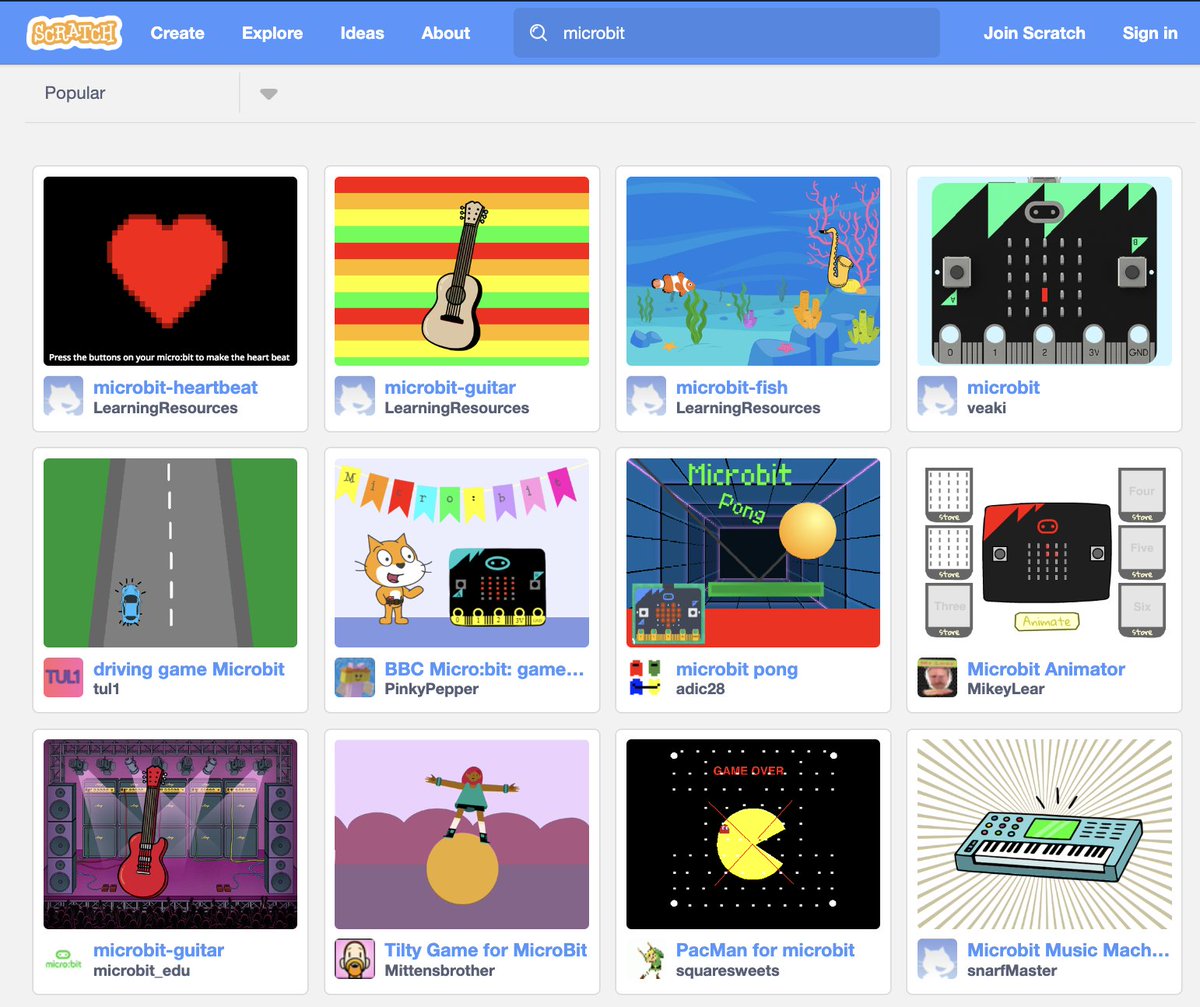Open MikeyLear's avatar icon
Image resolution: width=1200 pixels, height=1007 pixels.
937,678
